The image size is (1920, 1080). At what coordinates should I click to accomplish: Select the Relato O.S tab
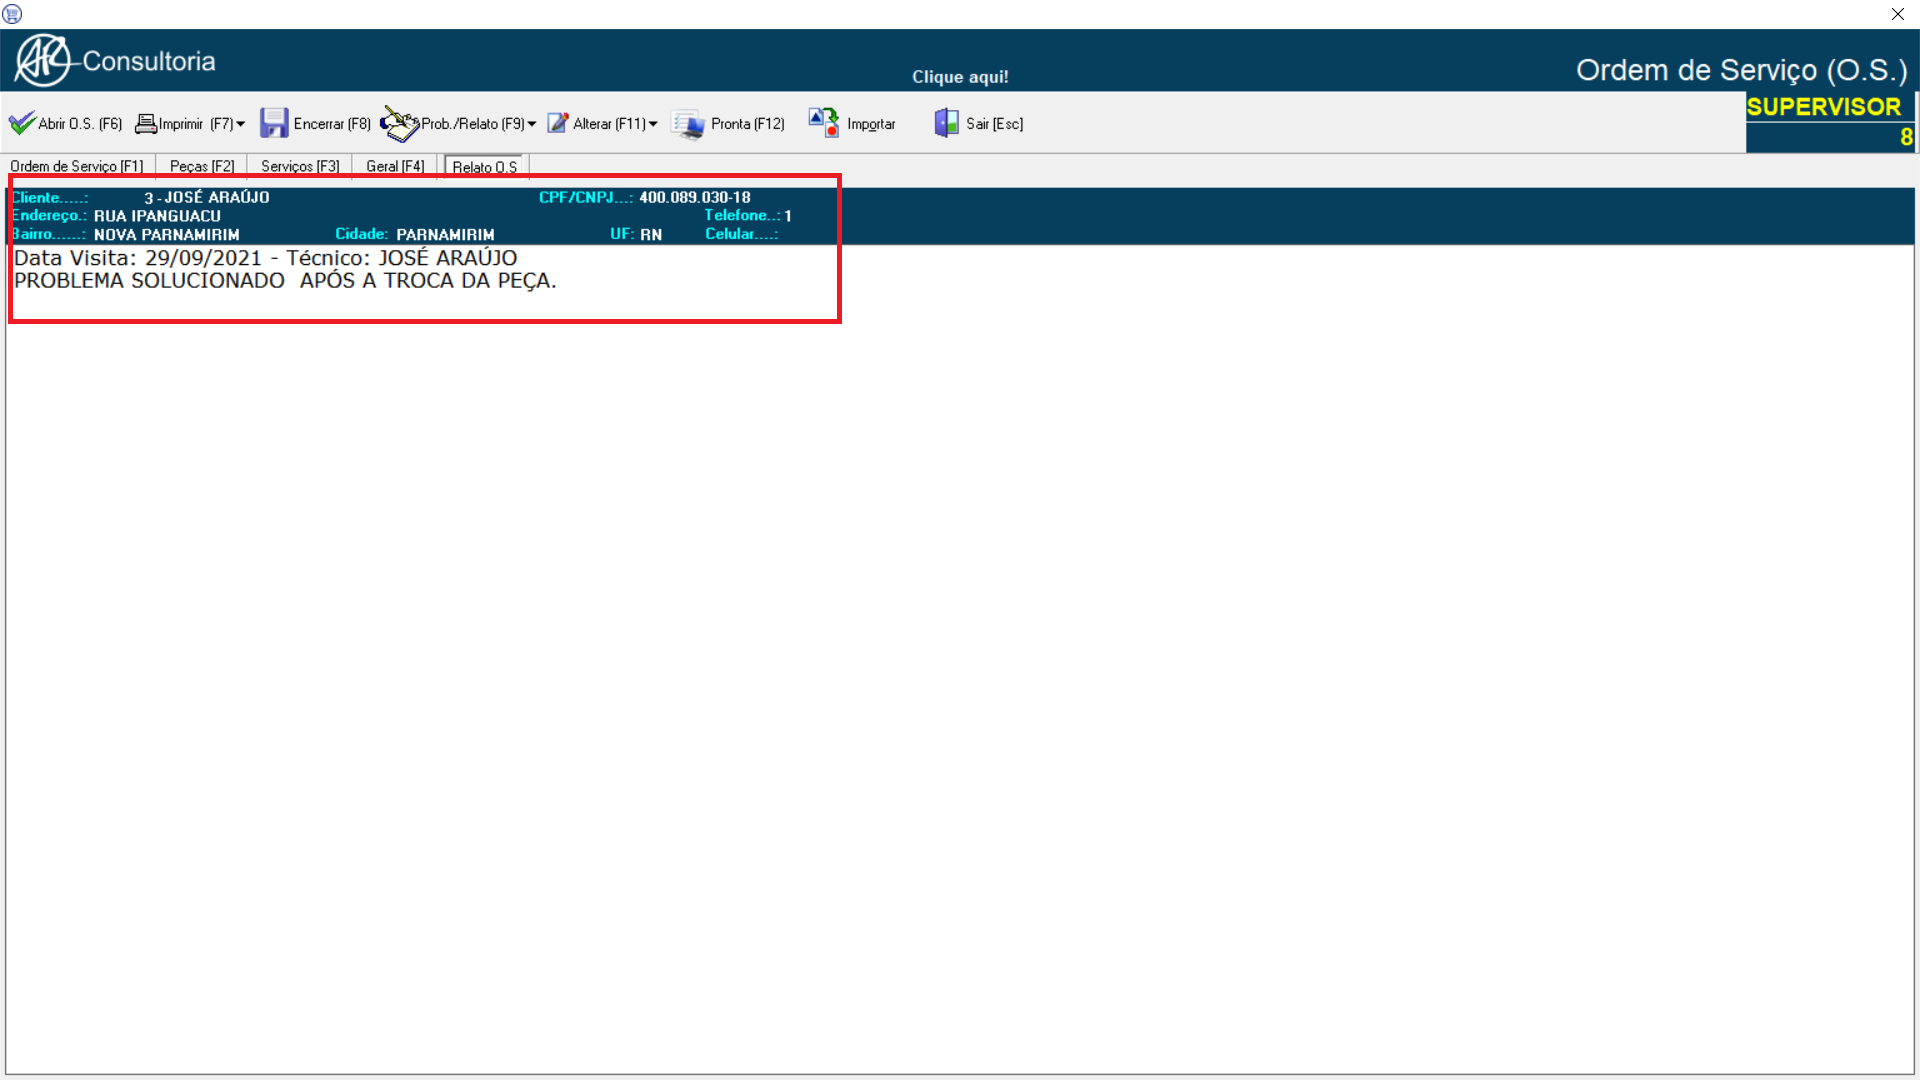(x=485, y=167)
